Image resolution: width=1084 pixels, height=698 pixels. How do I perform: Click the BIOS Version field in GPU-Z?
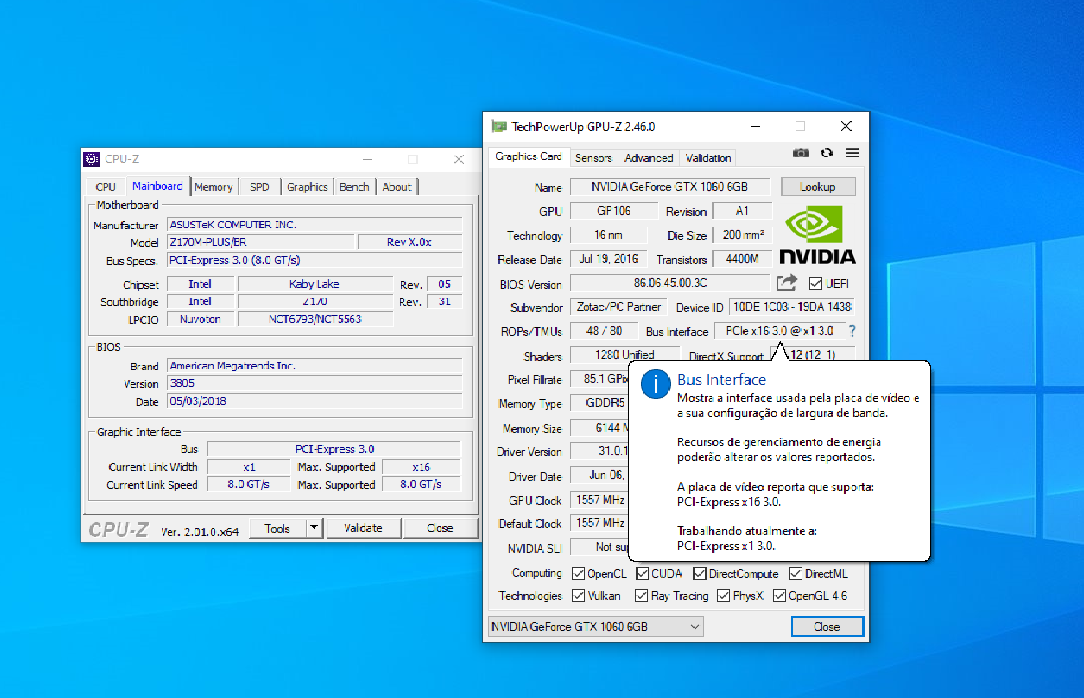point(670,283)
